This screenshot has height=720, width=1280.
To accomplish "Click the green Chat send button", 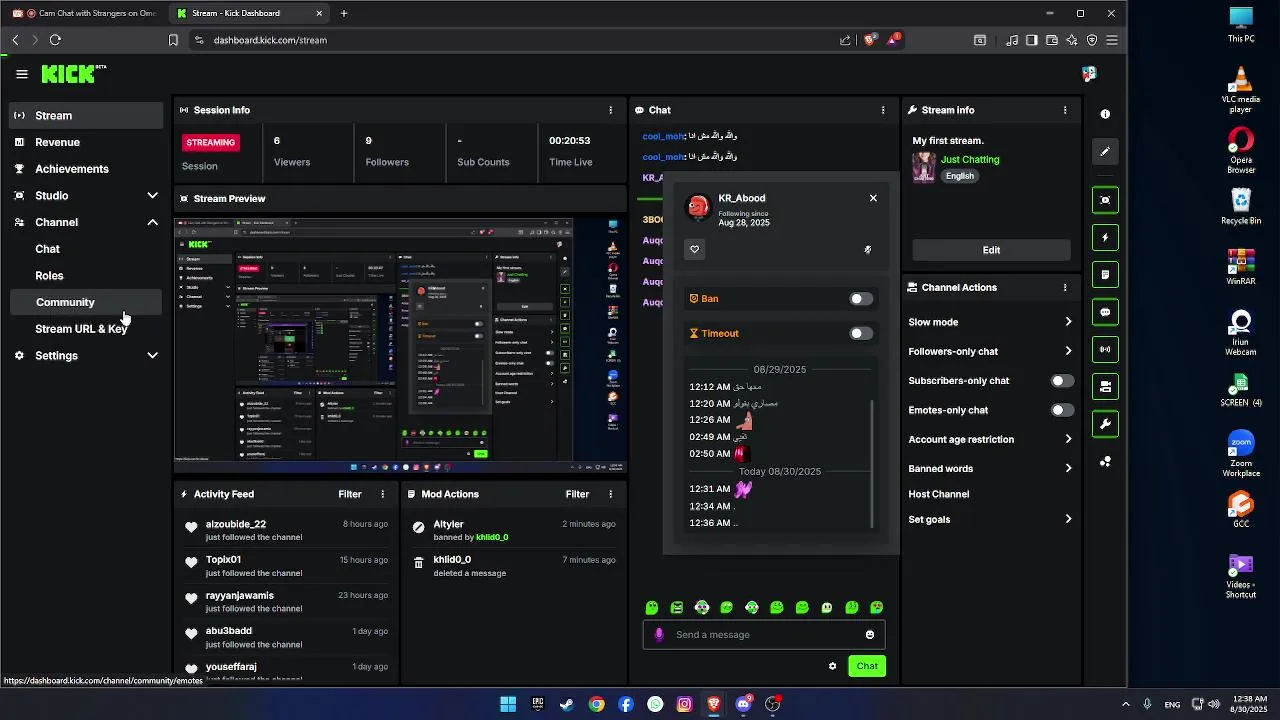I will pos(867,666).
